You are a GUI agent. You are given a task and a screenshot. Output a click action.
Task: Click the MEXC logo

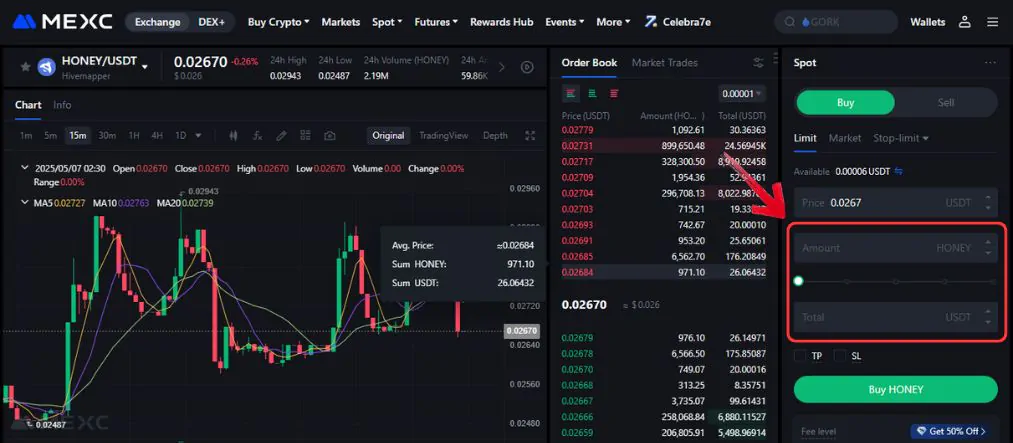pyautogui.click(x=62, y=22)
